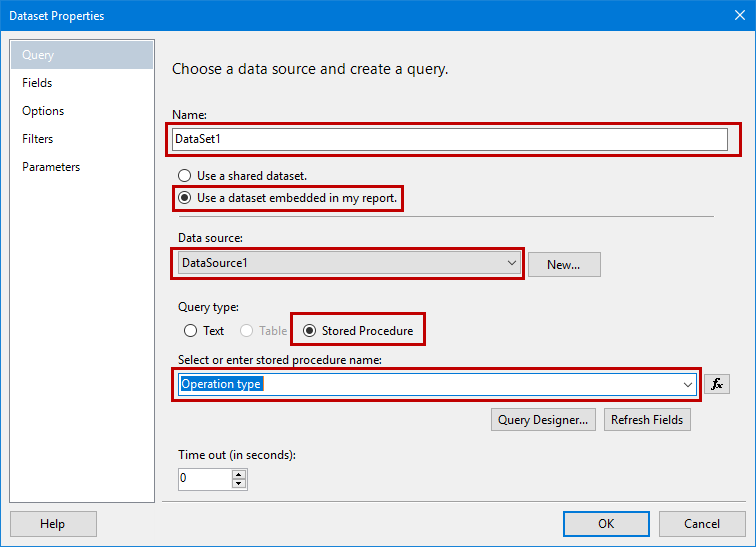Go to the Filters page

38,139
